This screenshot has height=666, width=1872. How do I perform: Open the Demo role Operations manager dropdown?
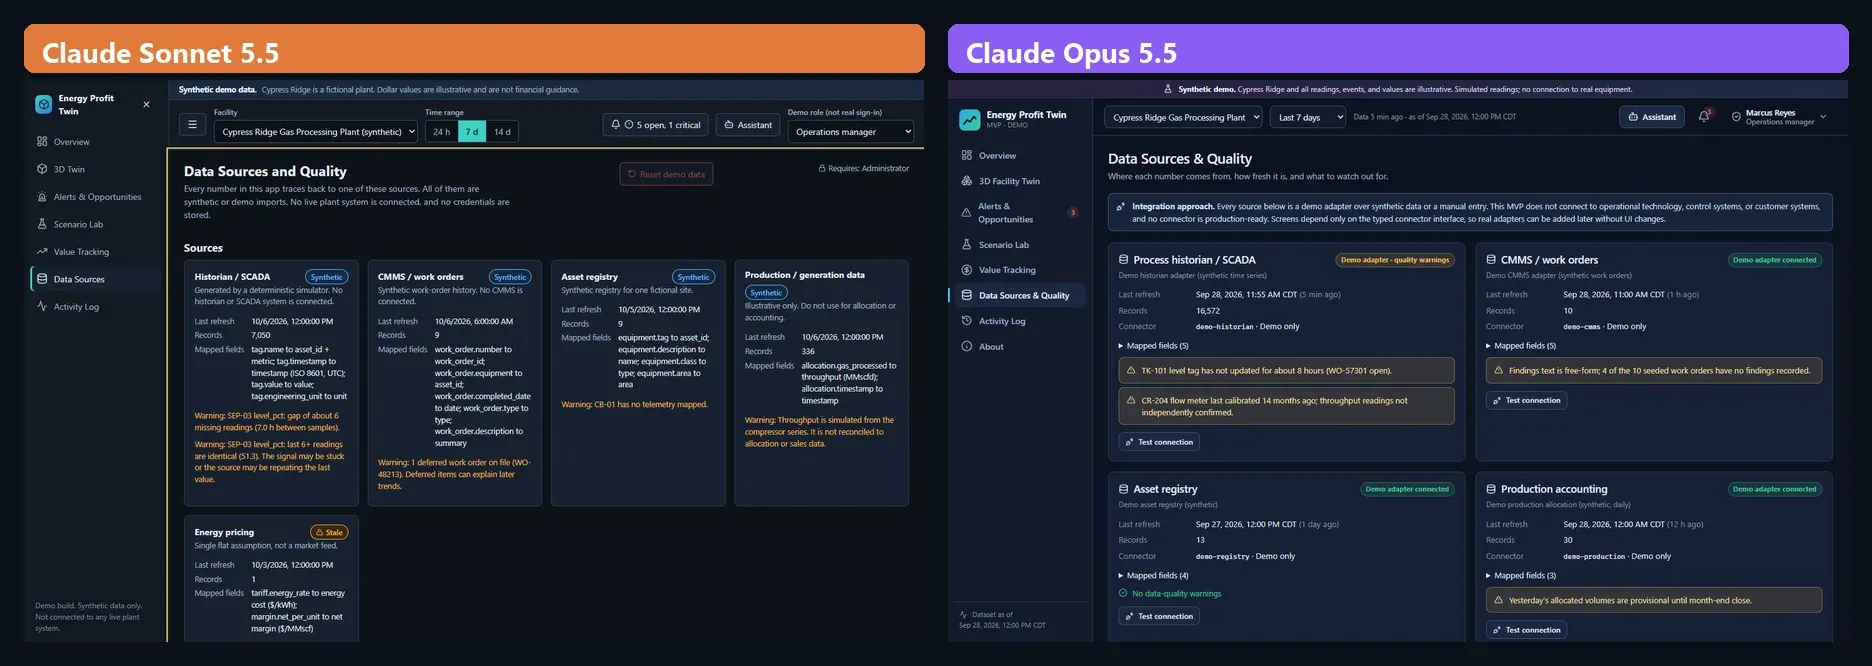point(850,131)
